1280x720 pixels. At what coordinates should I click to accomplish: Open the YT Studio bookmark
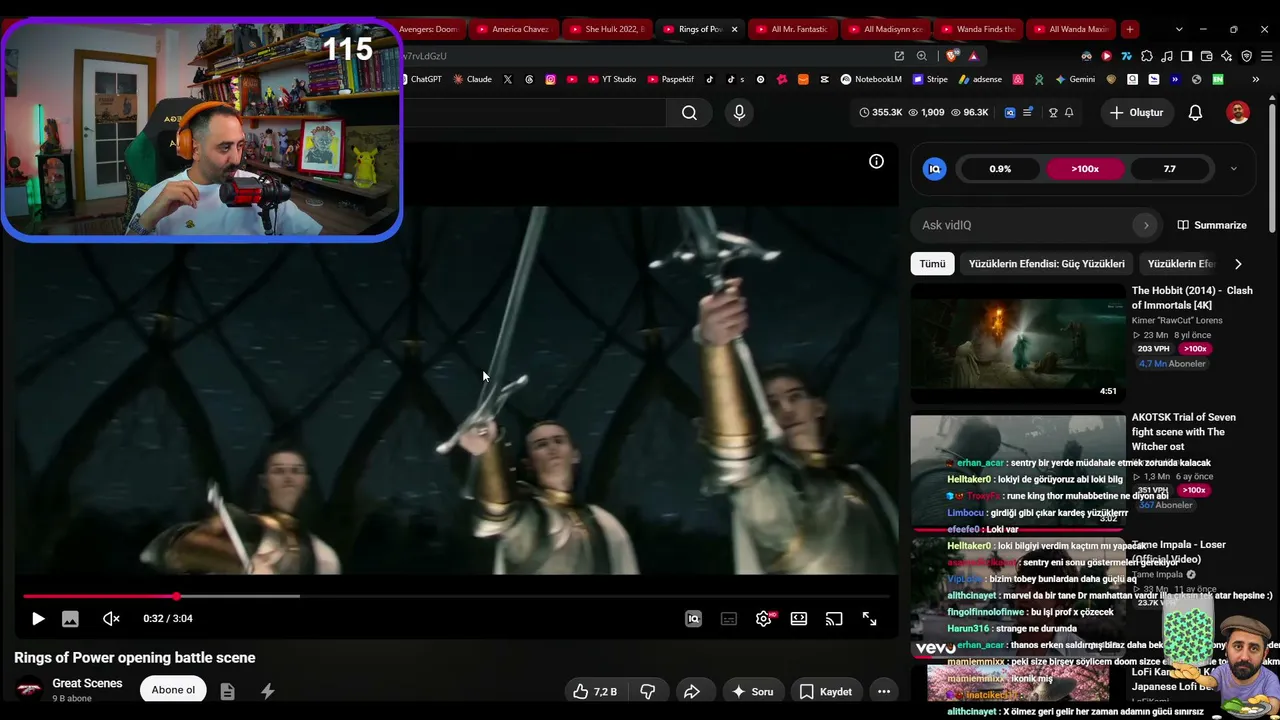tap(612, 79)
